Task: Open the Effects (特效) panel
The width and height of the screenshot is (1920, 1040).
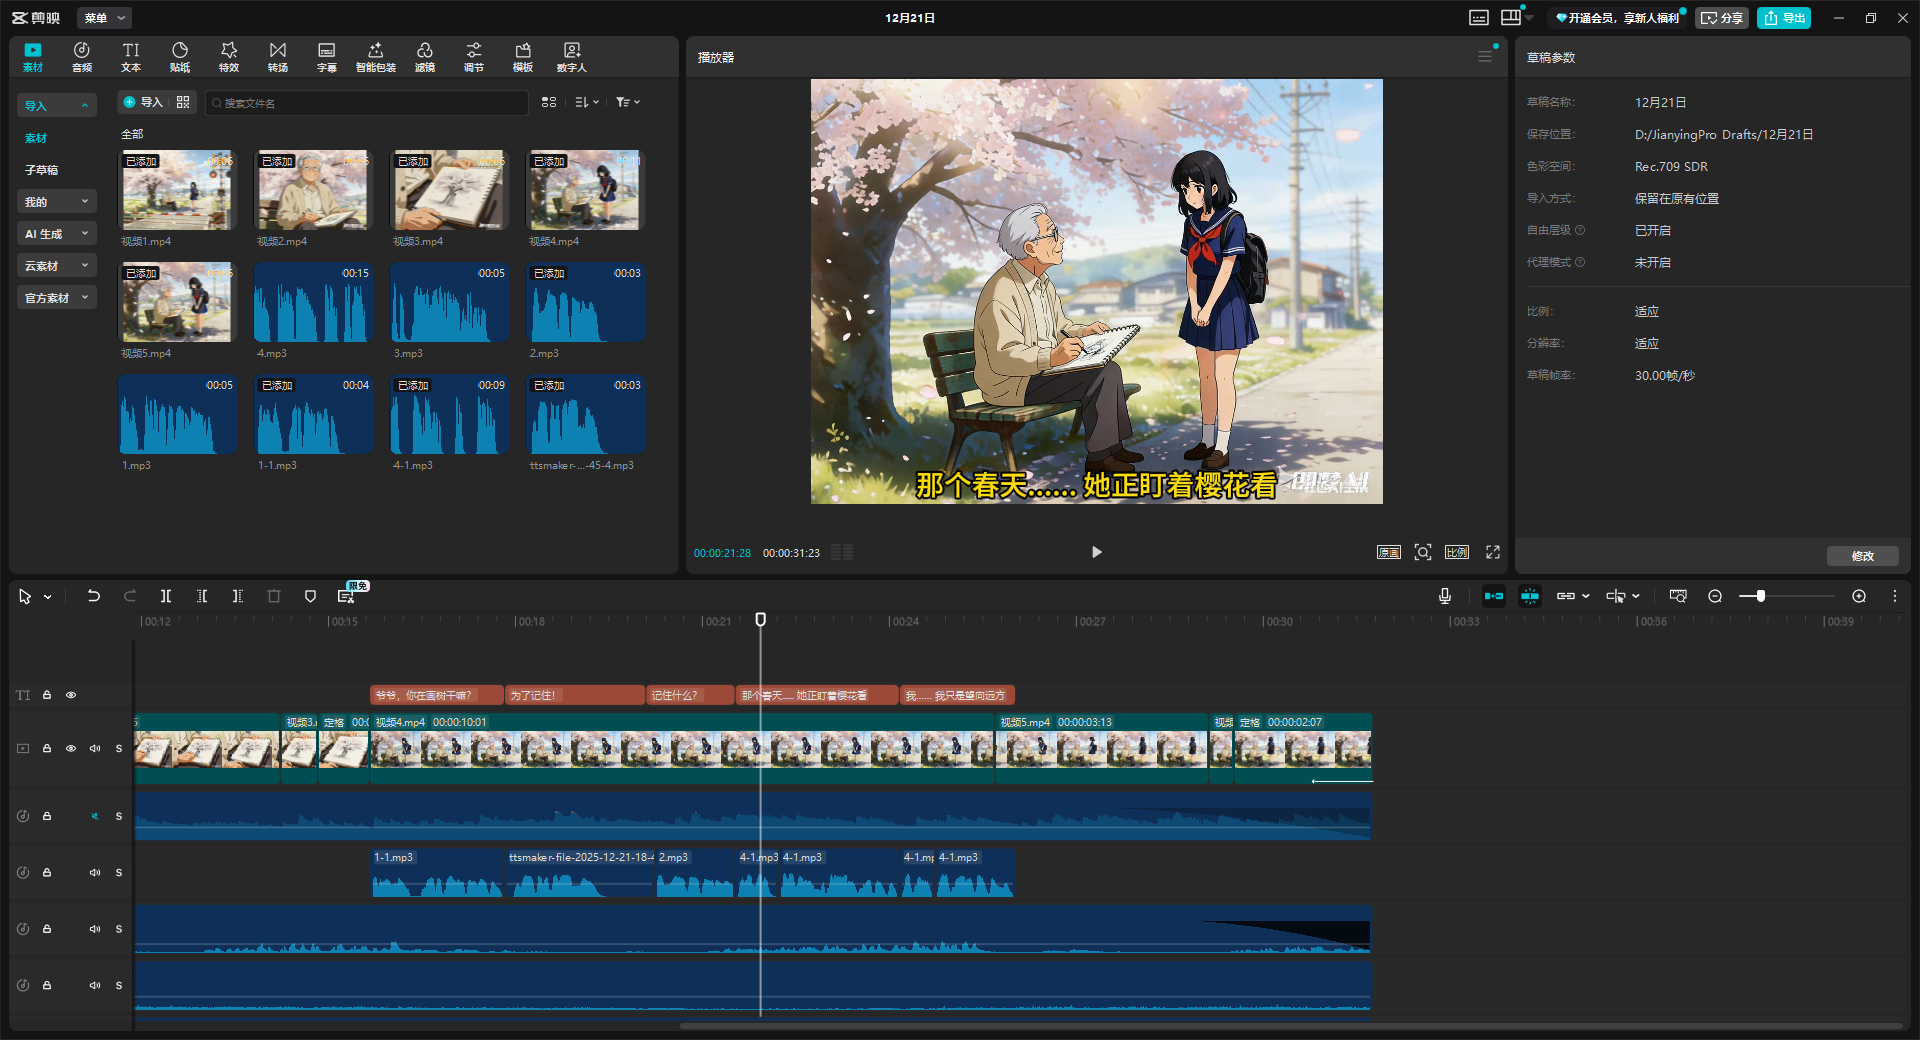Action: pyautogui.click(x=229, y=57)
